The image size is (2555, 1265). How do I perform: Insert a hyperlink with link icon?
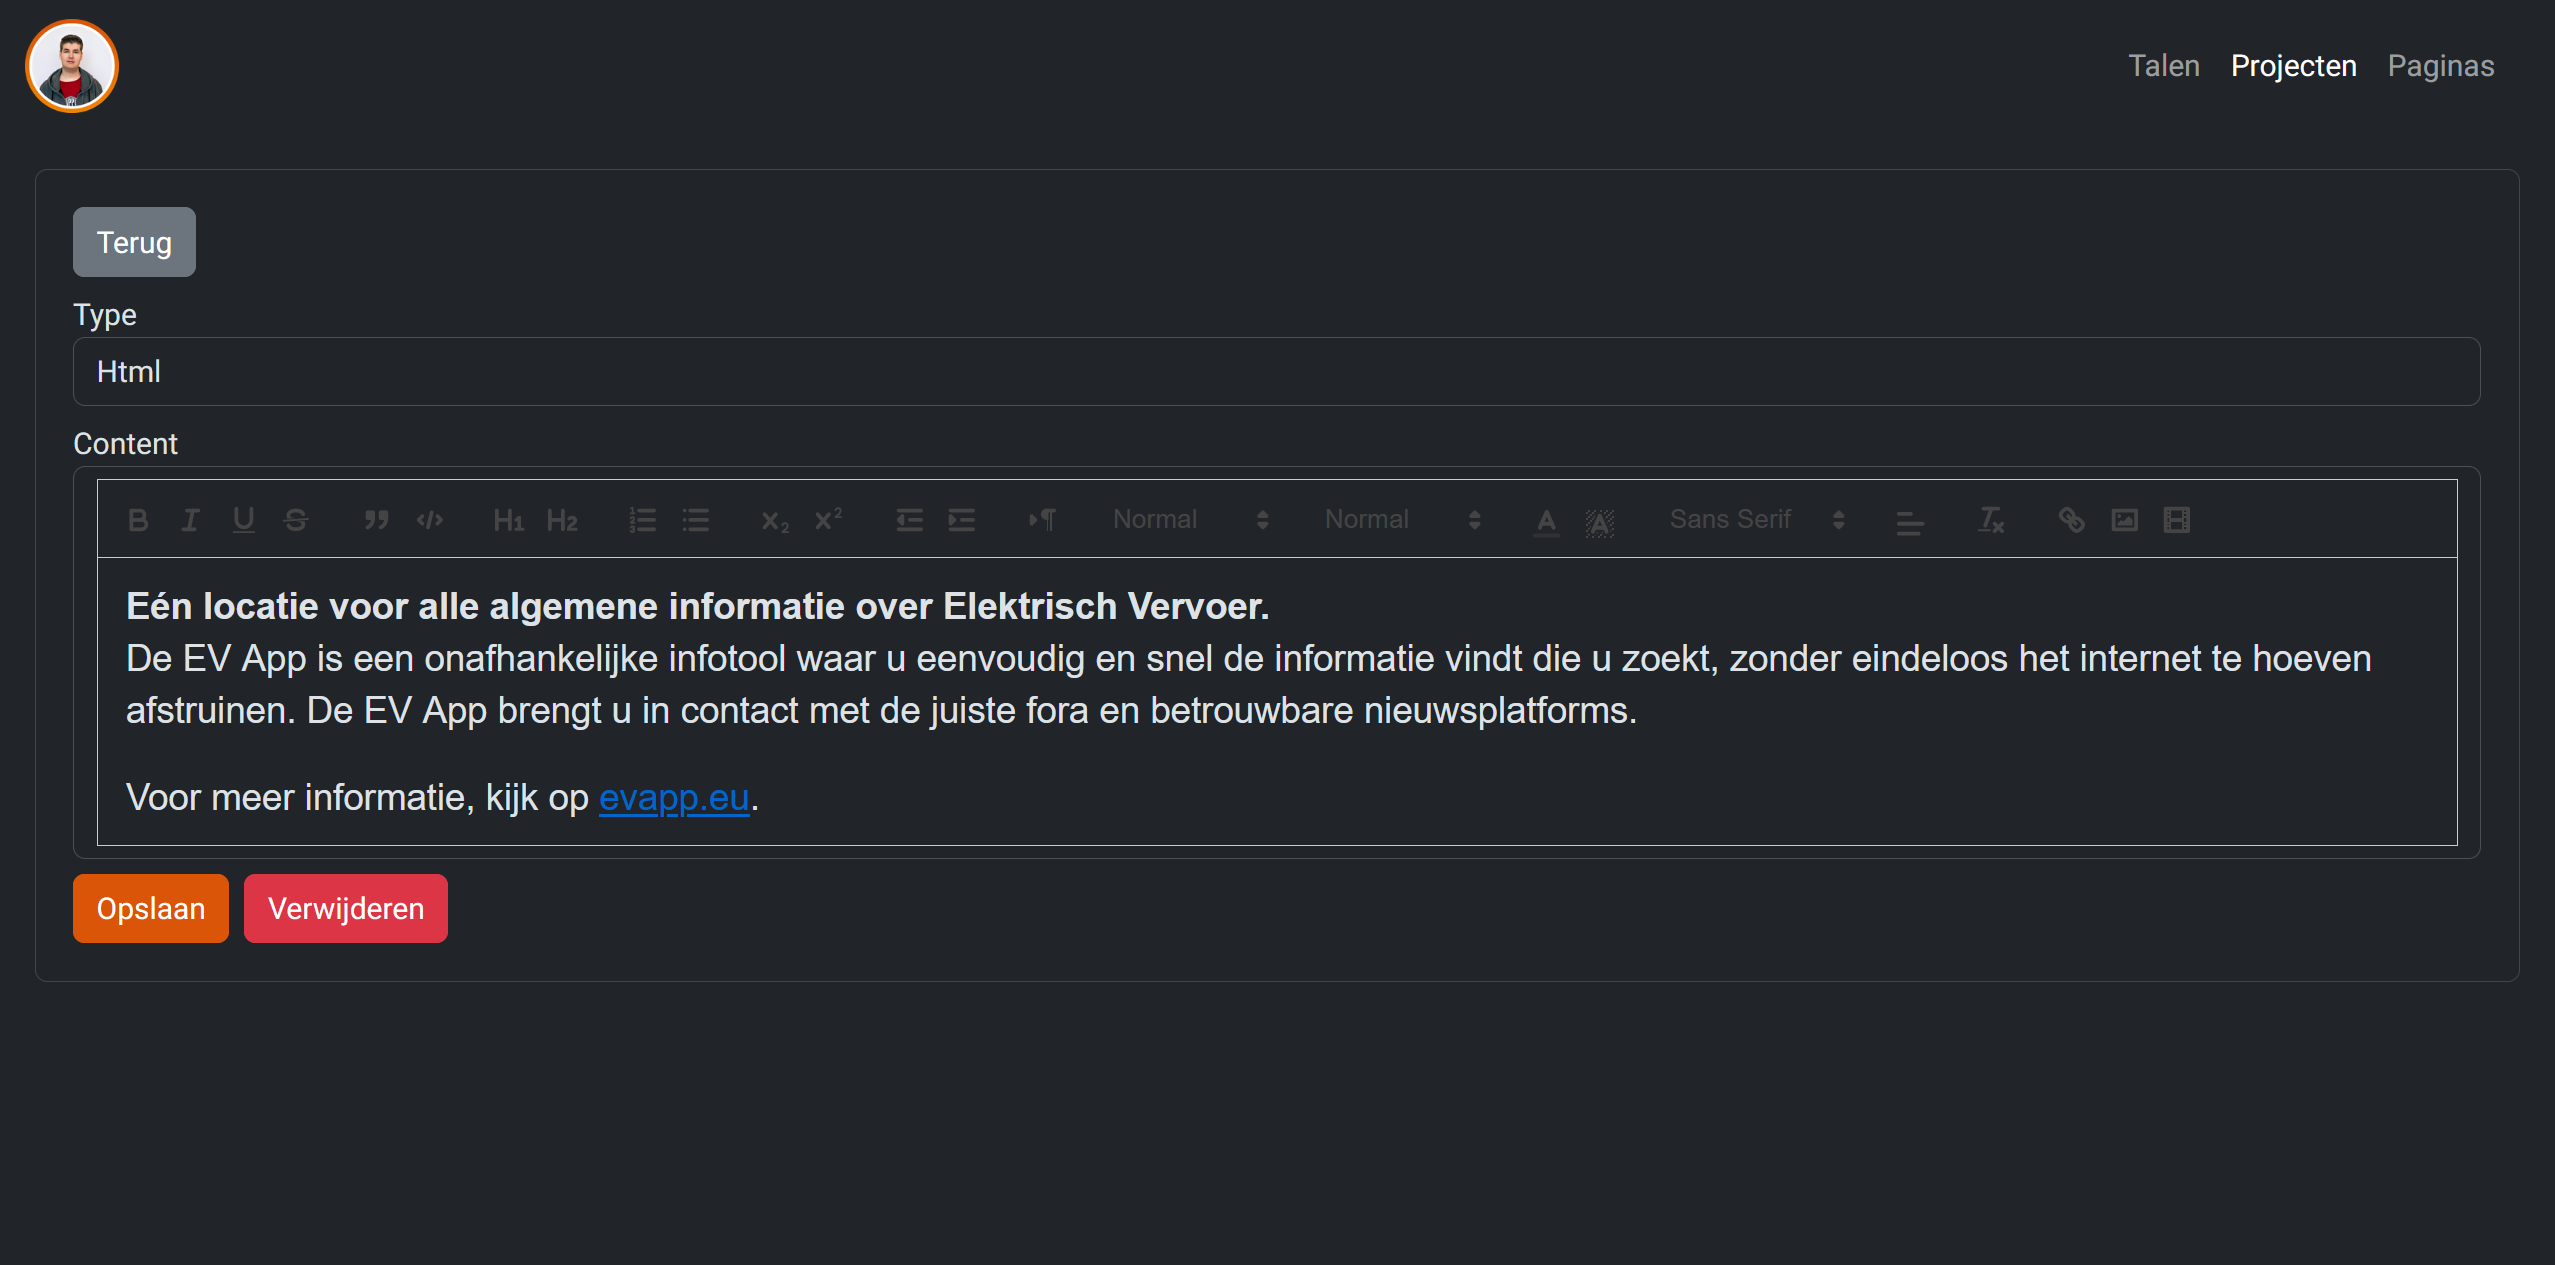tap(2071, 520)
